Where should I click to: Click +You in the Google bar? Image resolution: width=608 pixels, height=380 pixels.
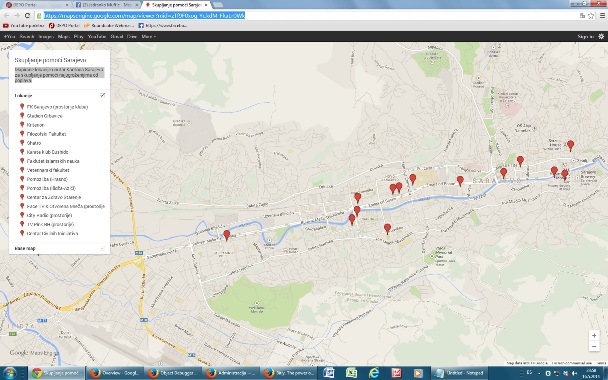pyautogui.click(x=9, y=36)
